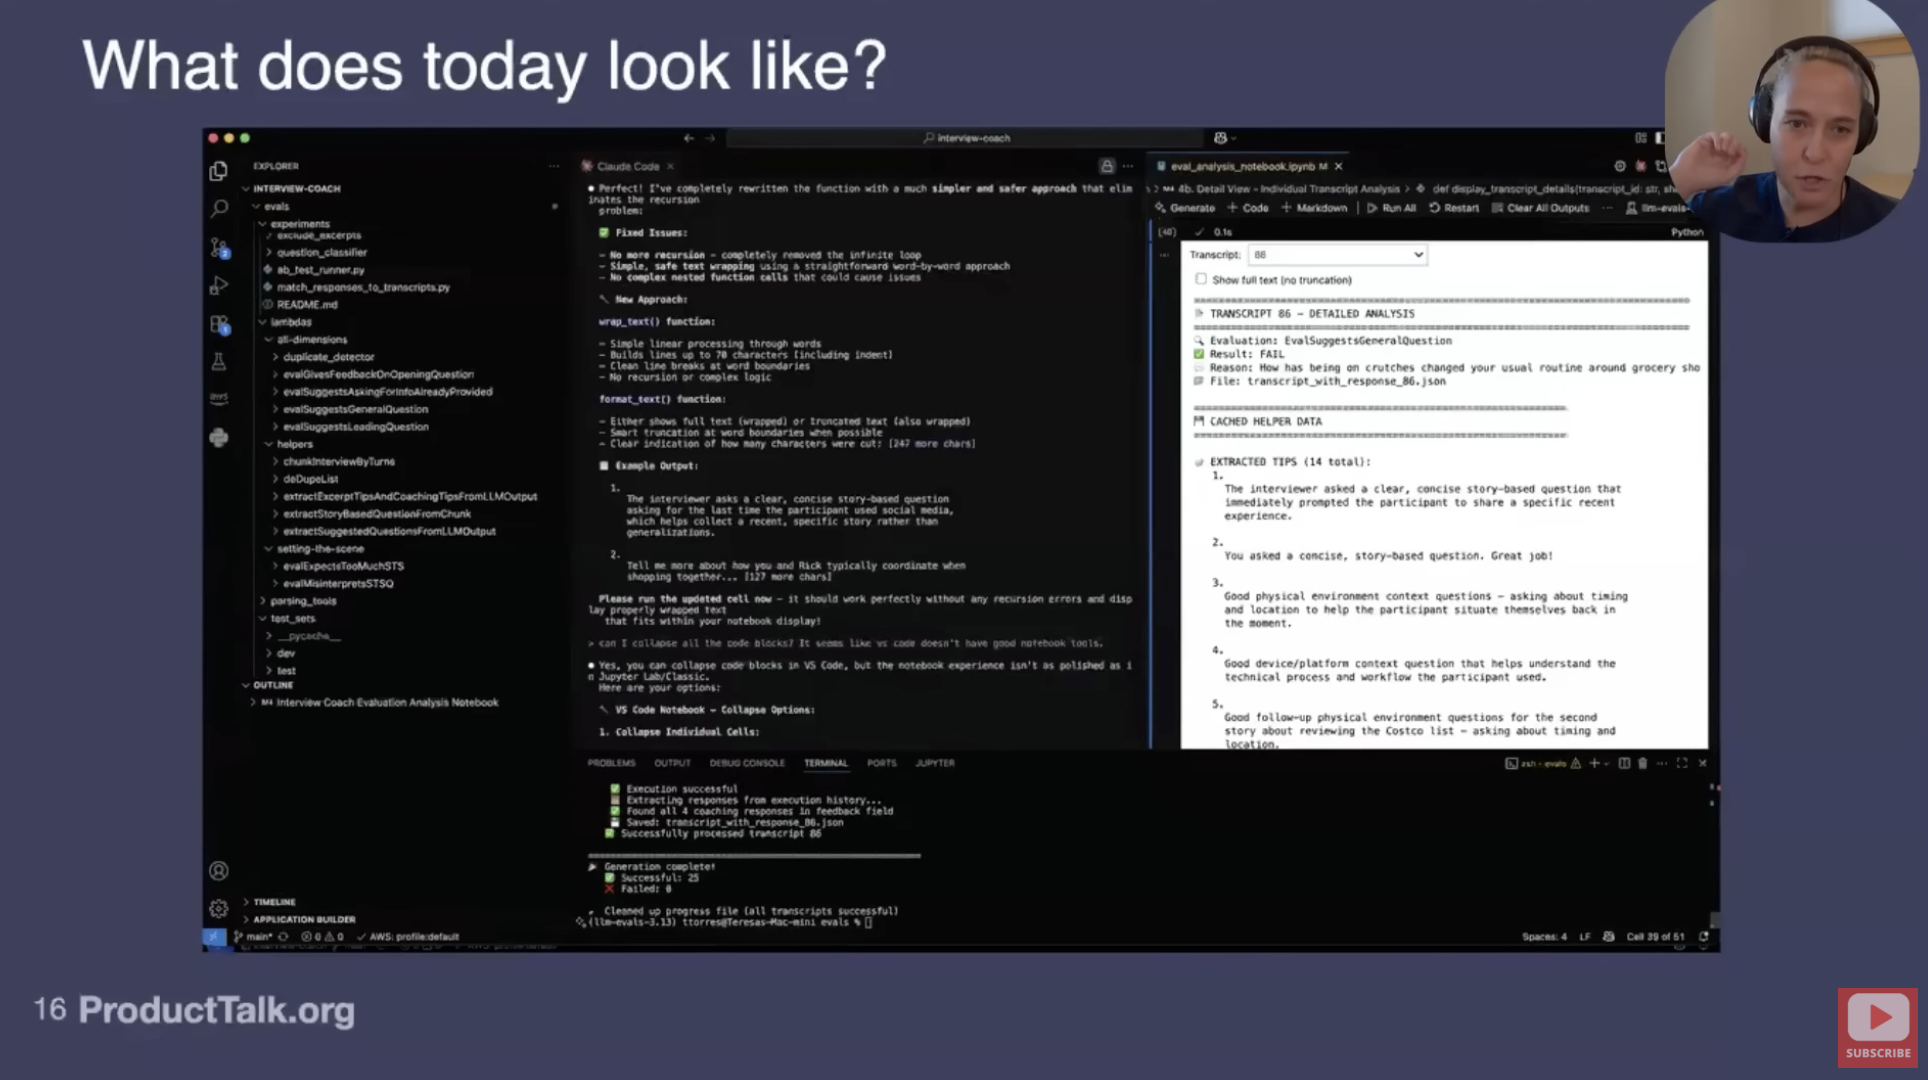1928x1080 pixels.
Task: Open the AWS toolkit sidebar icon
Action: [x=219, y=398]
